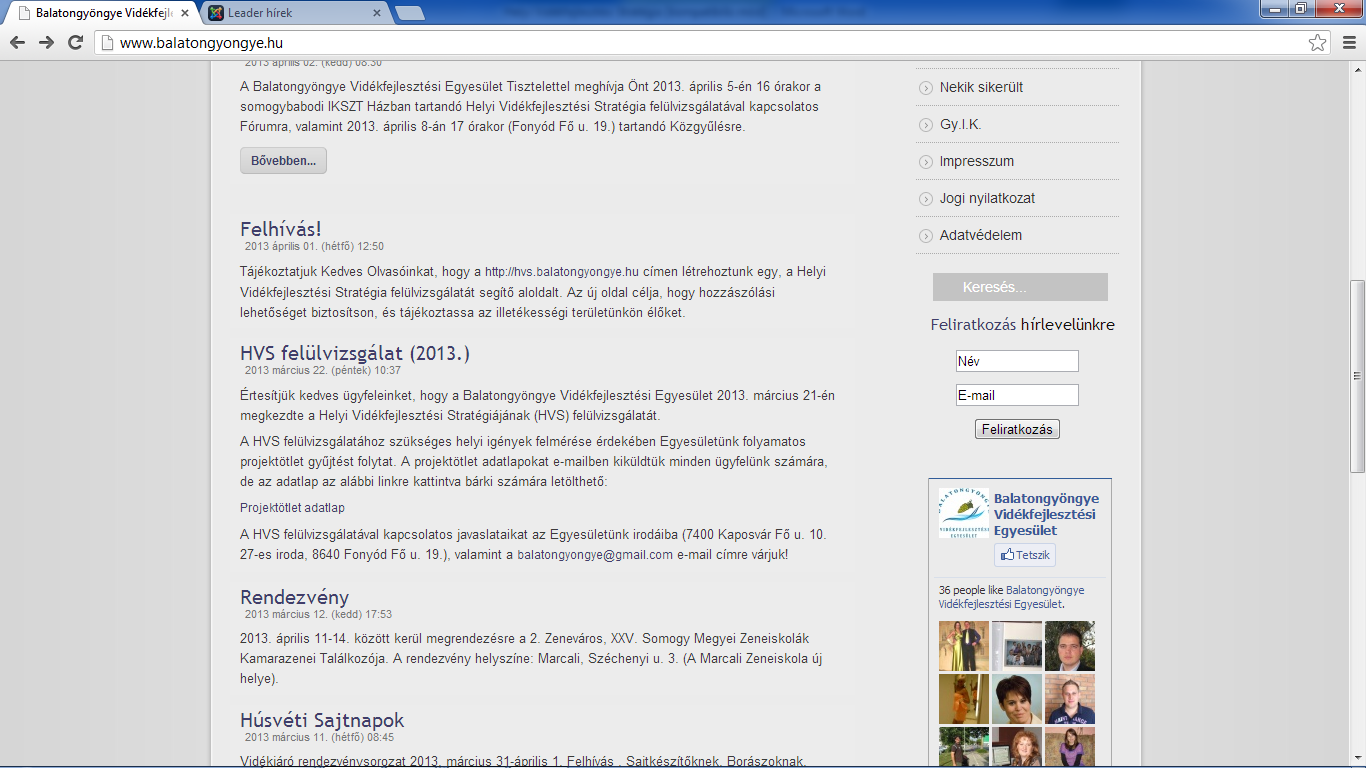Reload the page with the refresh icon
This screenshot has width=1366, height=768.
(75, 42)
